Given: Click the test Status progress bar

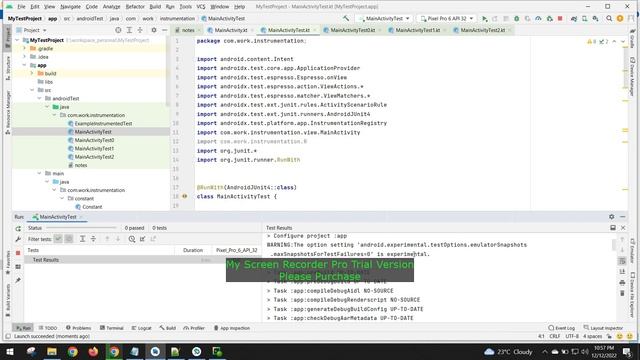Looking at the screenshot, I should click(x=81, y=228).
